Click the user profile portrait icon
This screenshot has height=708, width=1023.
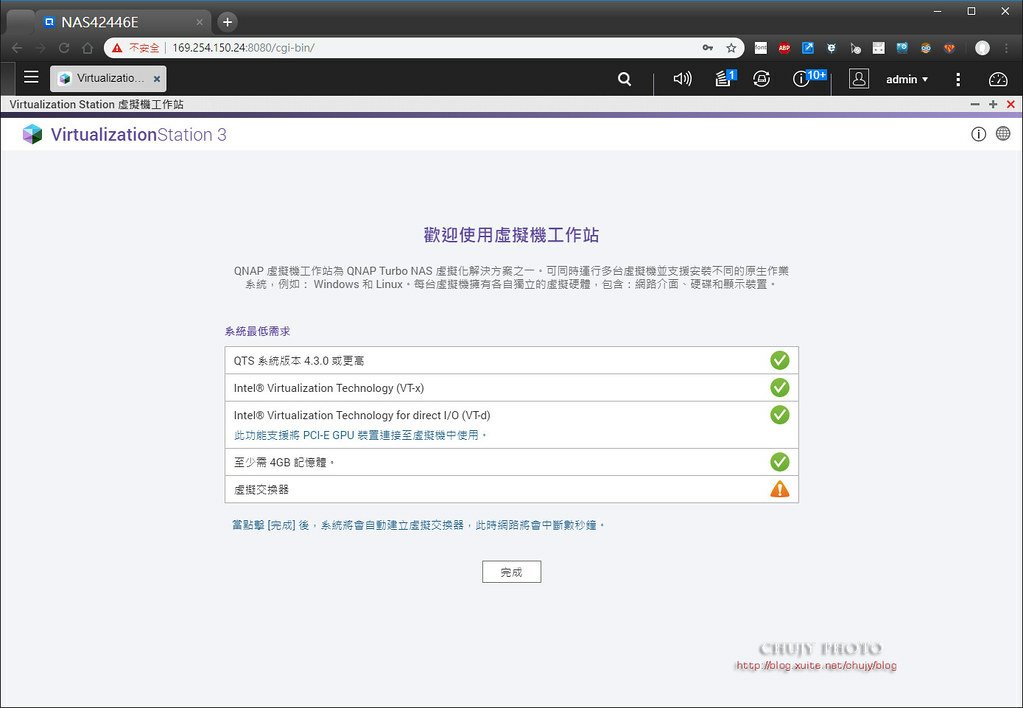[x=859, y=79]
